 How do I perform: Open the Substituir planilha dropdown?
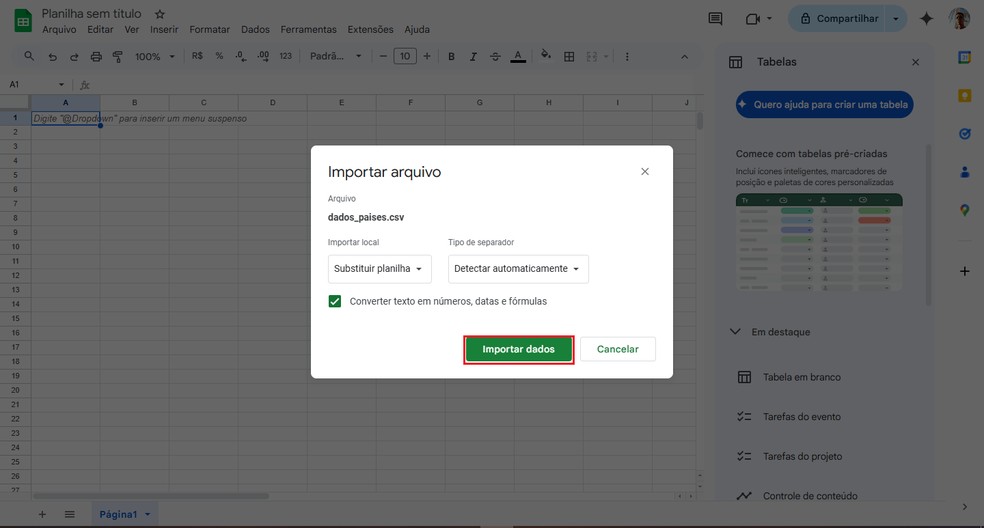pyautogui.click(x=380, y=269)
